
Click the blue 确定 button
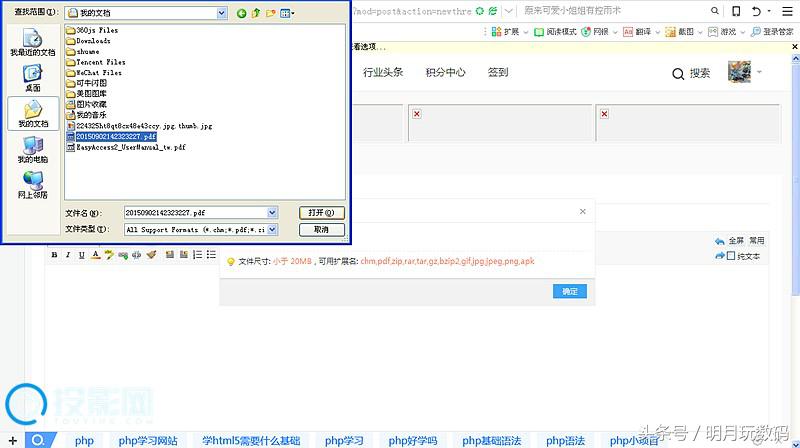[570, 291]
